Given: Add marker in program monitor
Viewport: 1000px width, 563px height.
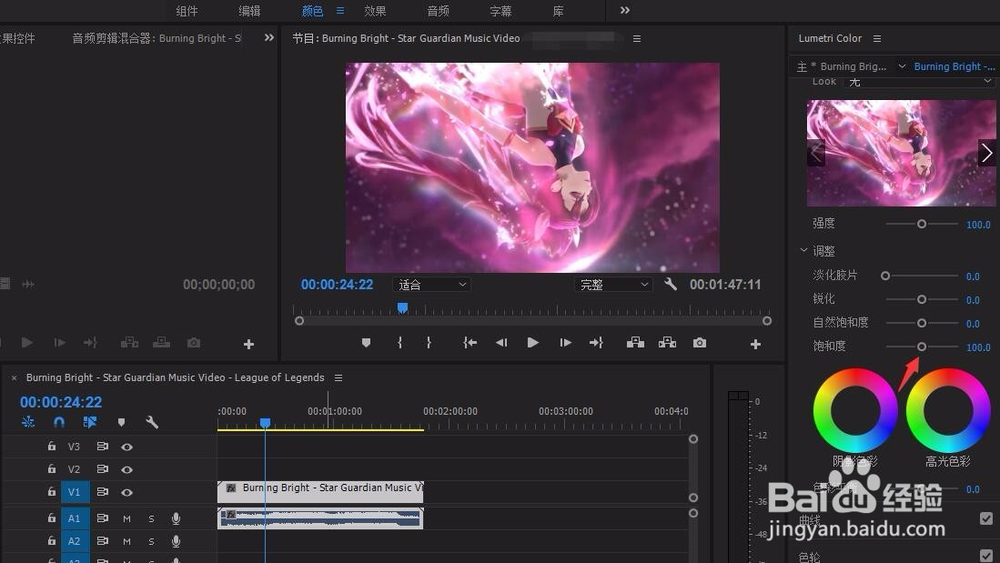Looking at the screenshot, I should click(366, 343).
